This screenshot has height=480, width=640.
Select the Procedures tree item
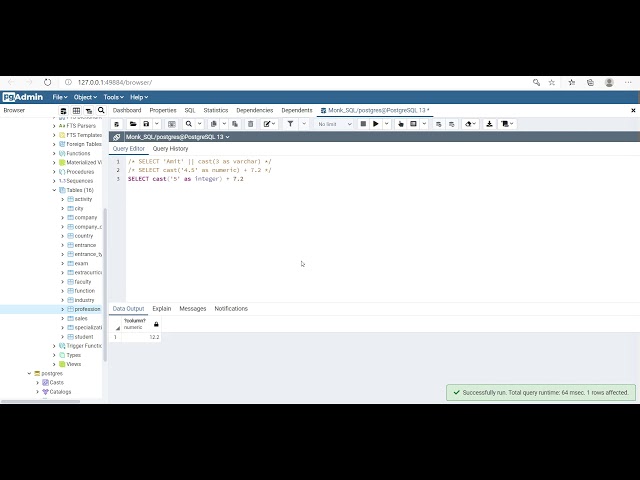80,172
